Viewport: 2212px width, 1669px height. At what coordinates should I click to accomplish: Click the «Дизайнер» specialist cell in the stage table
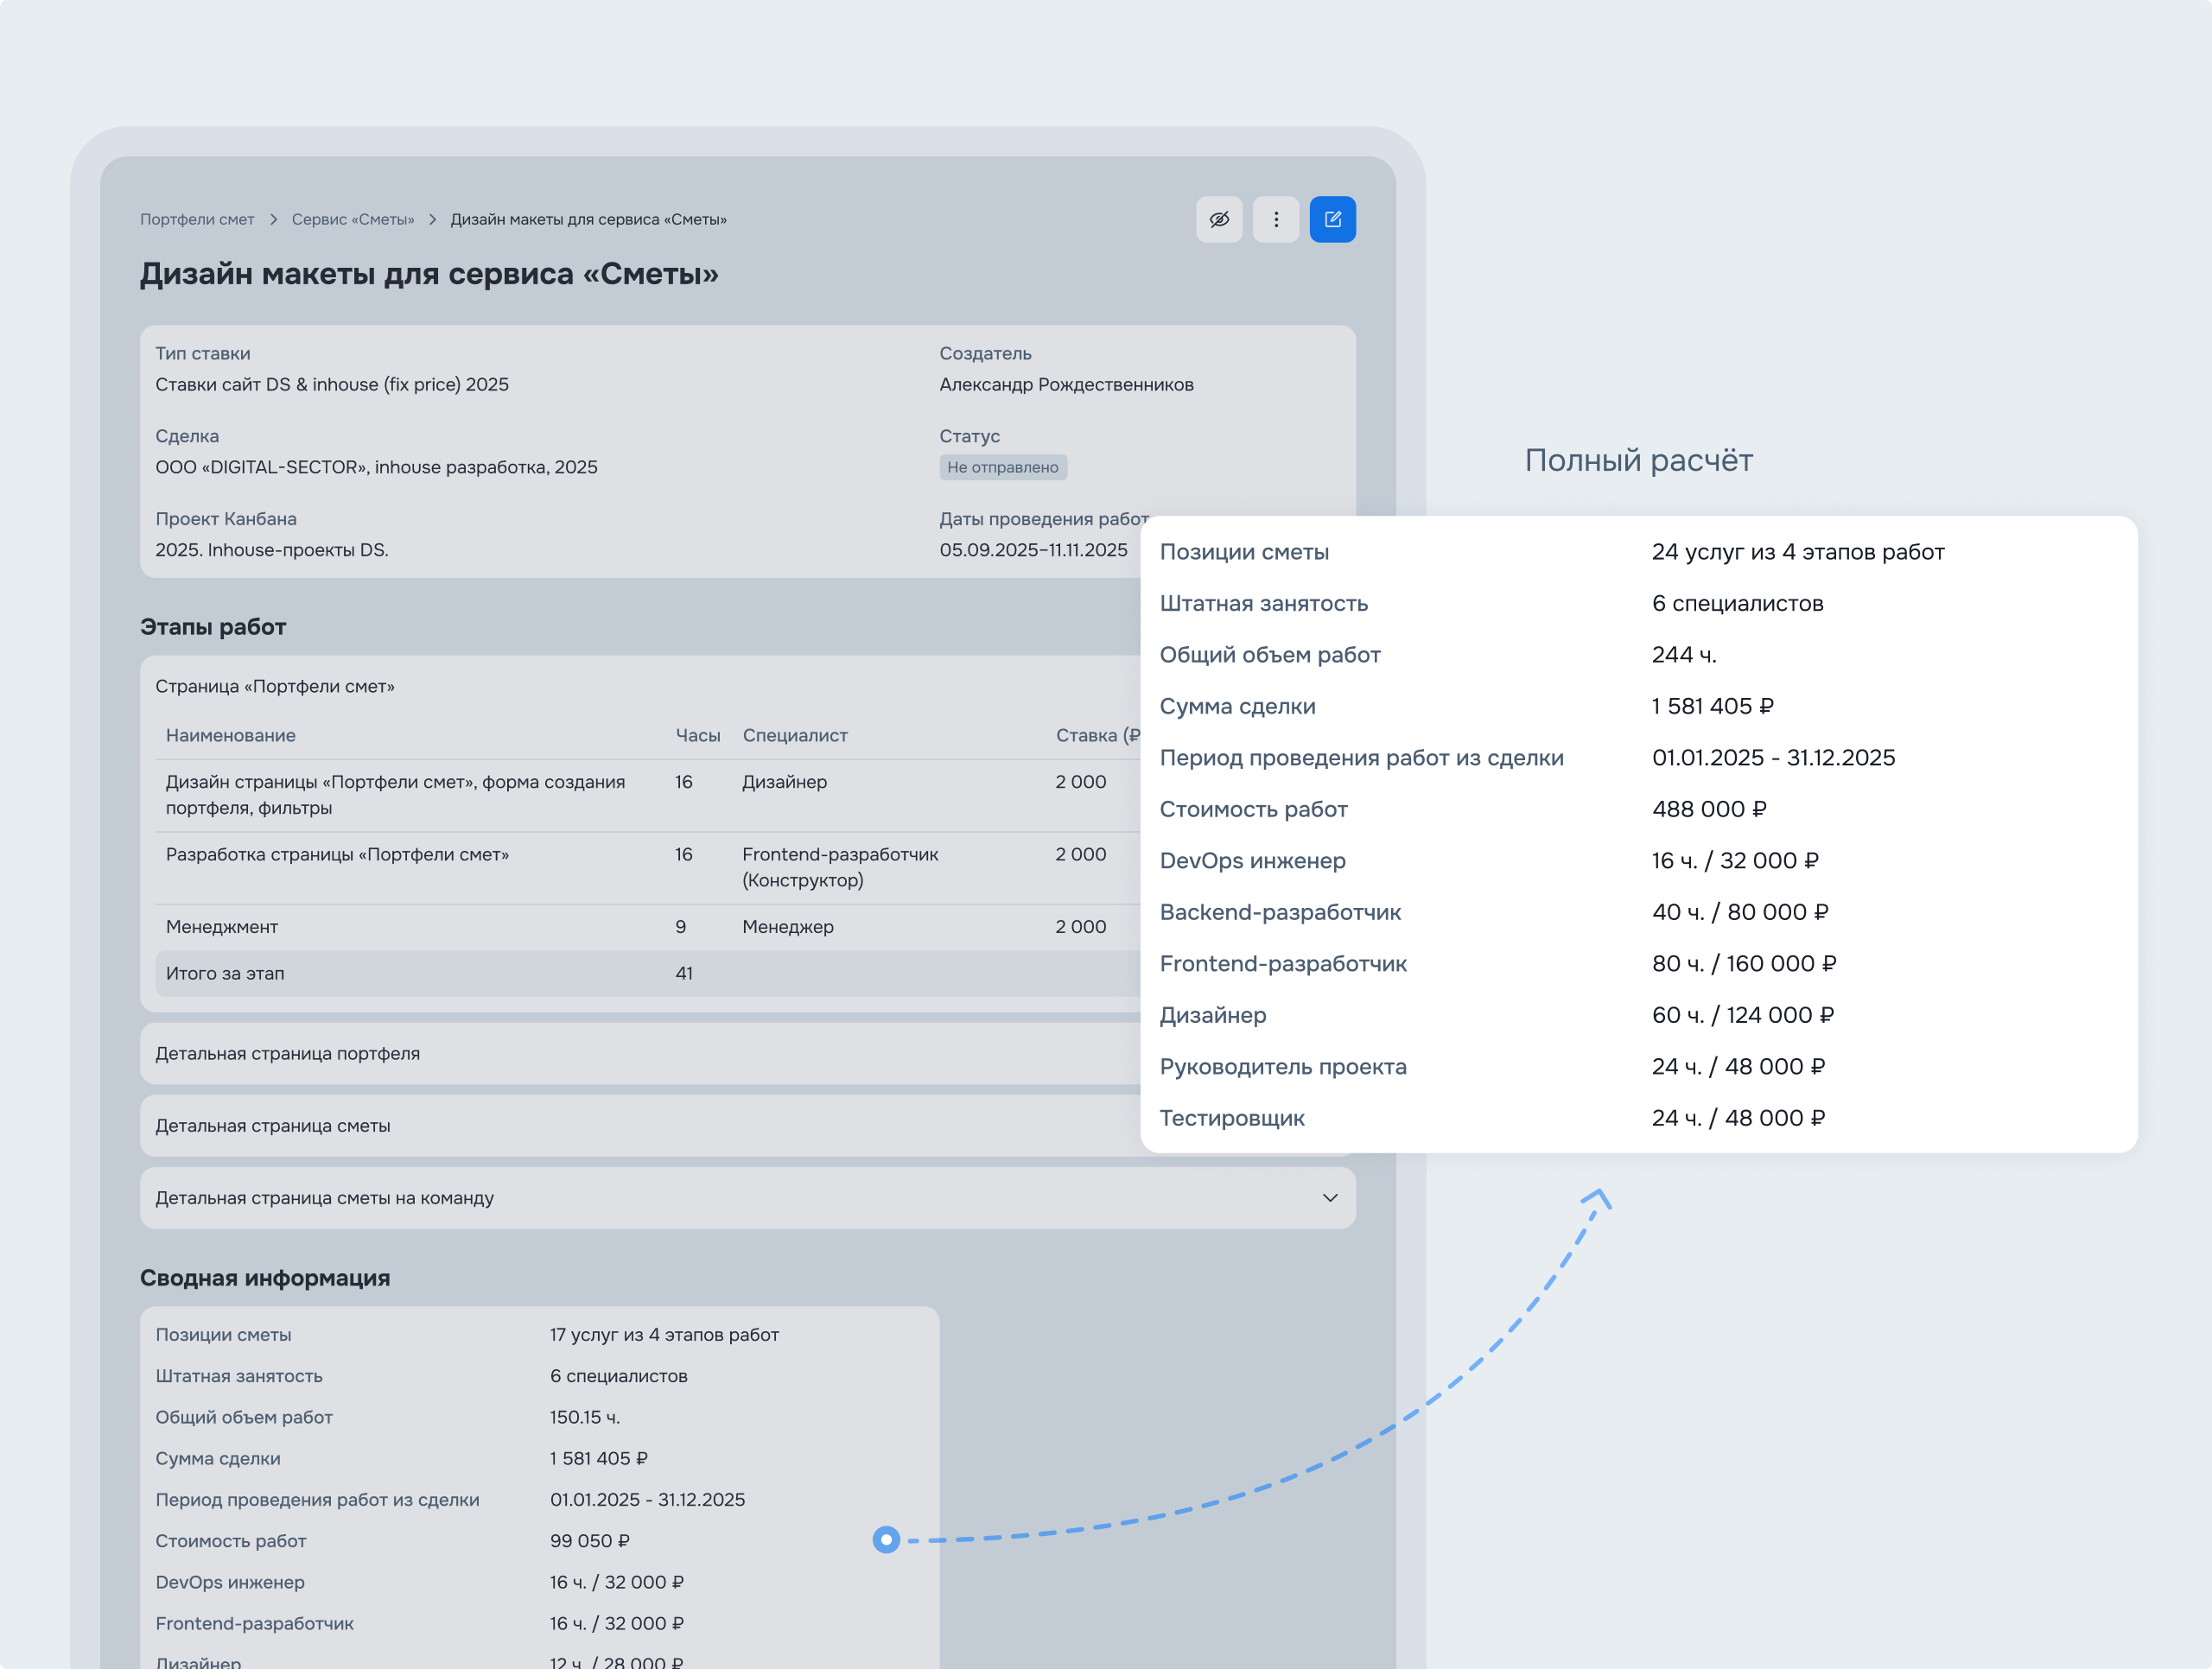tap(785, 782)
